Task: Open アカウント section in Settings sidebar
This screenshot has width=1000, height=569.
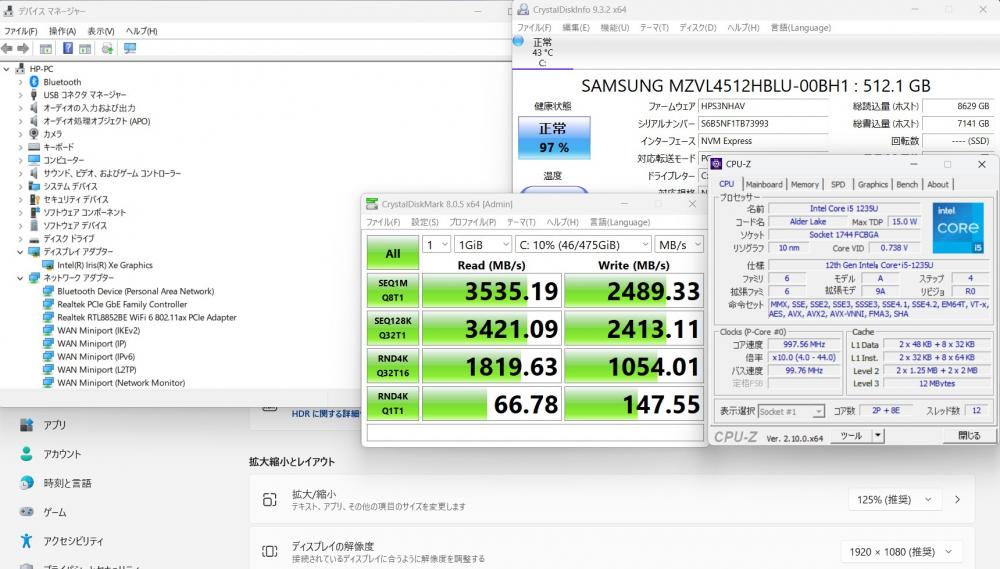Action: pos(62,454)
